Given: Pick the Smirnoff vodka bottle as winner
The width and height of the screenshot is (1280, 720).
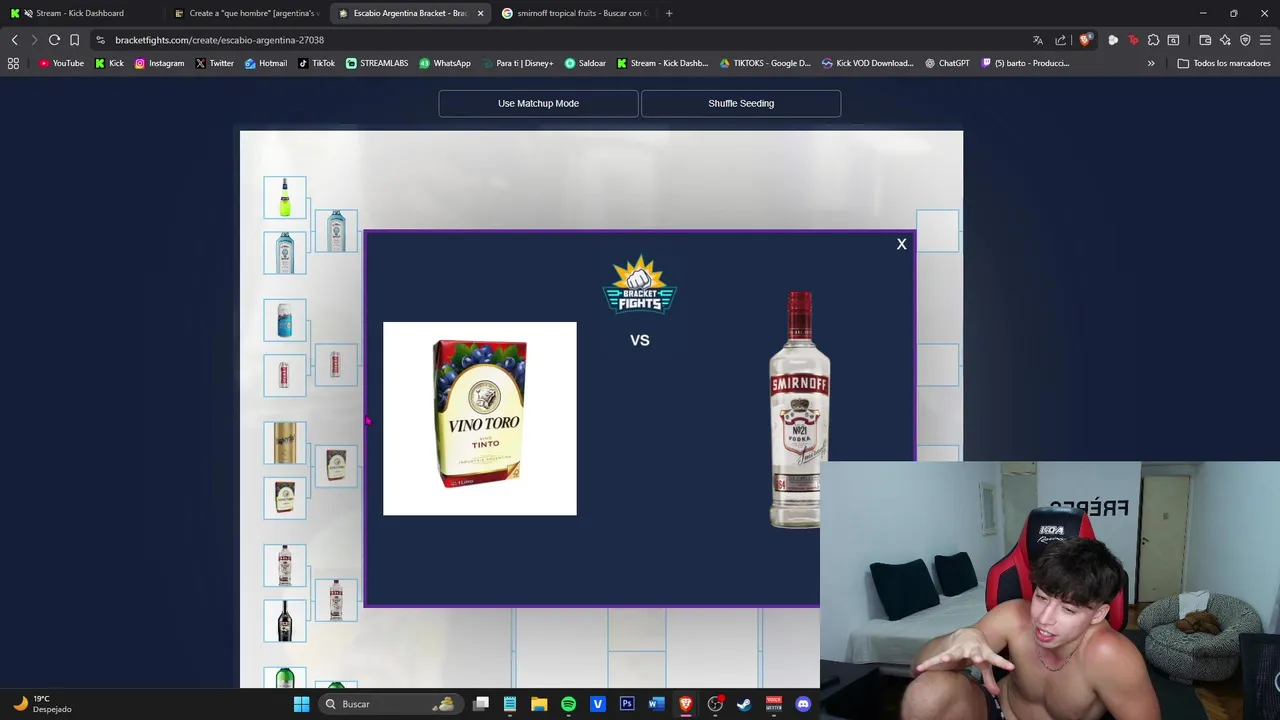Looking at the screenshot, I should click(799, 409).
